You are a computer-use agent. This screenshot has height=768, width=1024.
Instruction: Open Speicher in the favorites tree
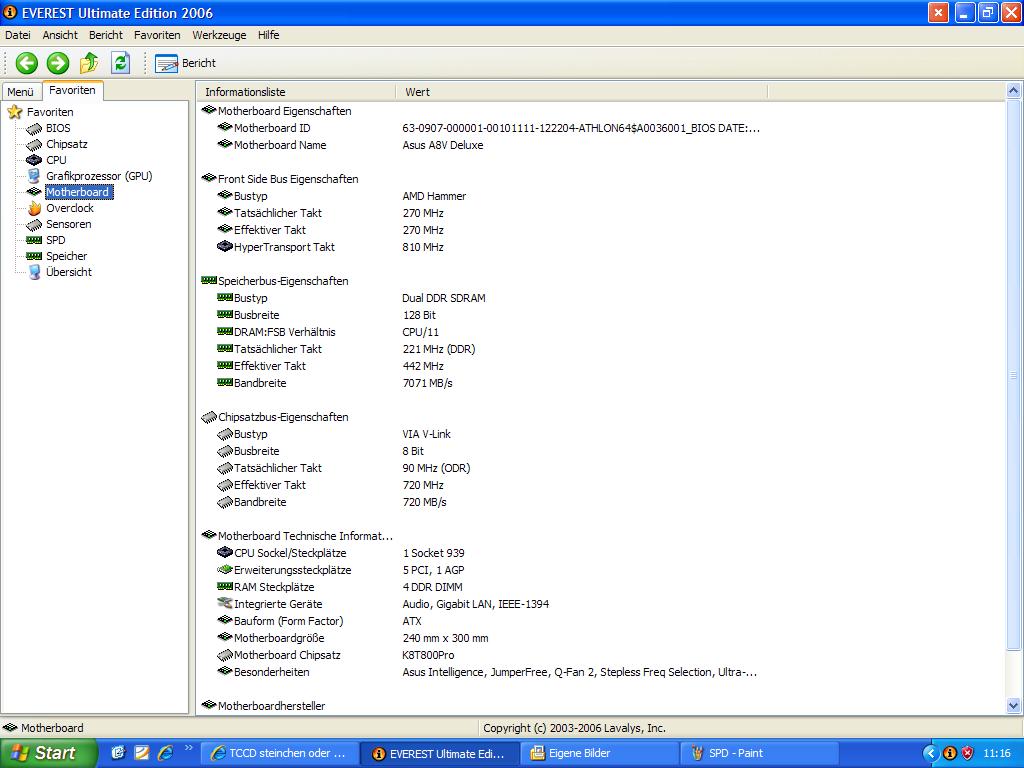point(67,256)
